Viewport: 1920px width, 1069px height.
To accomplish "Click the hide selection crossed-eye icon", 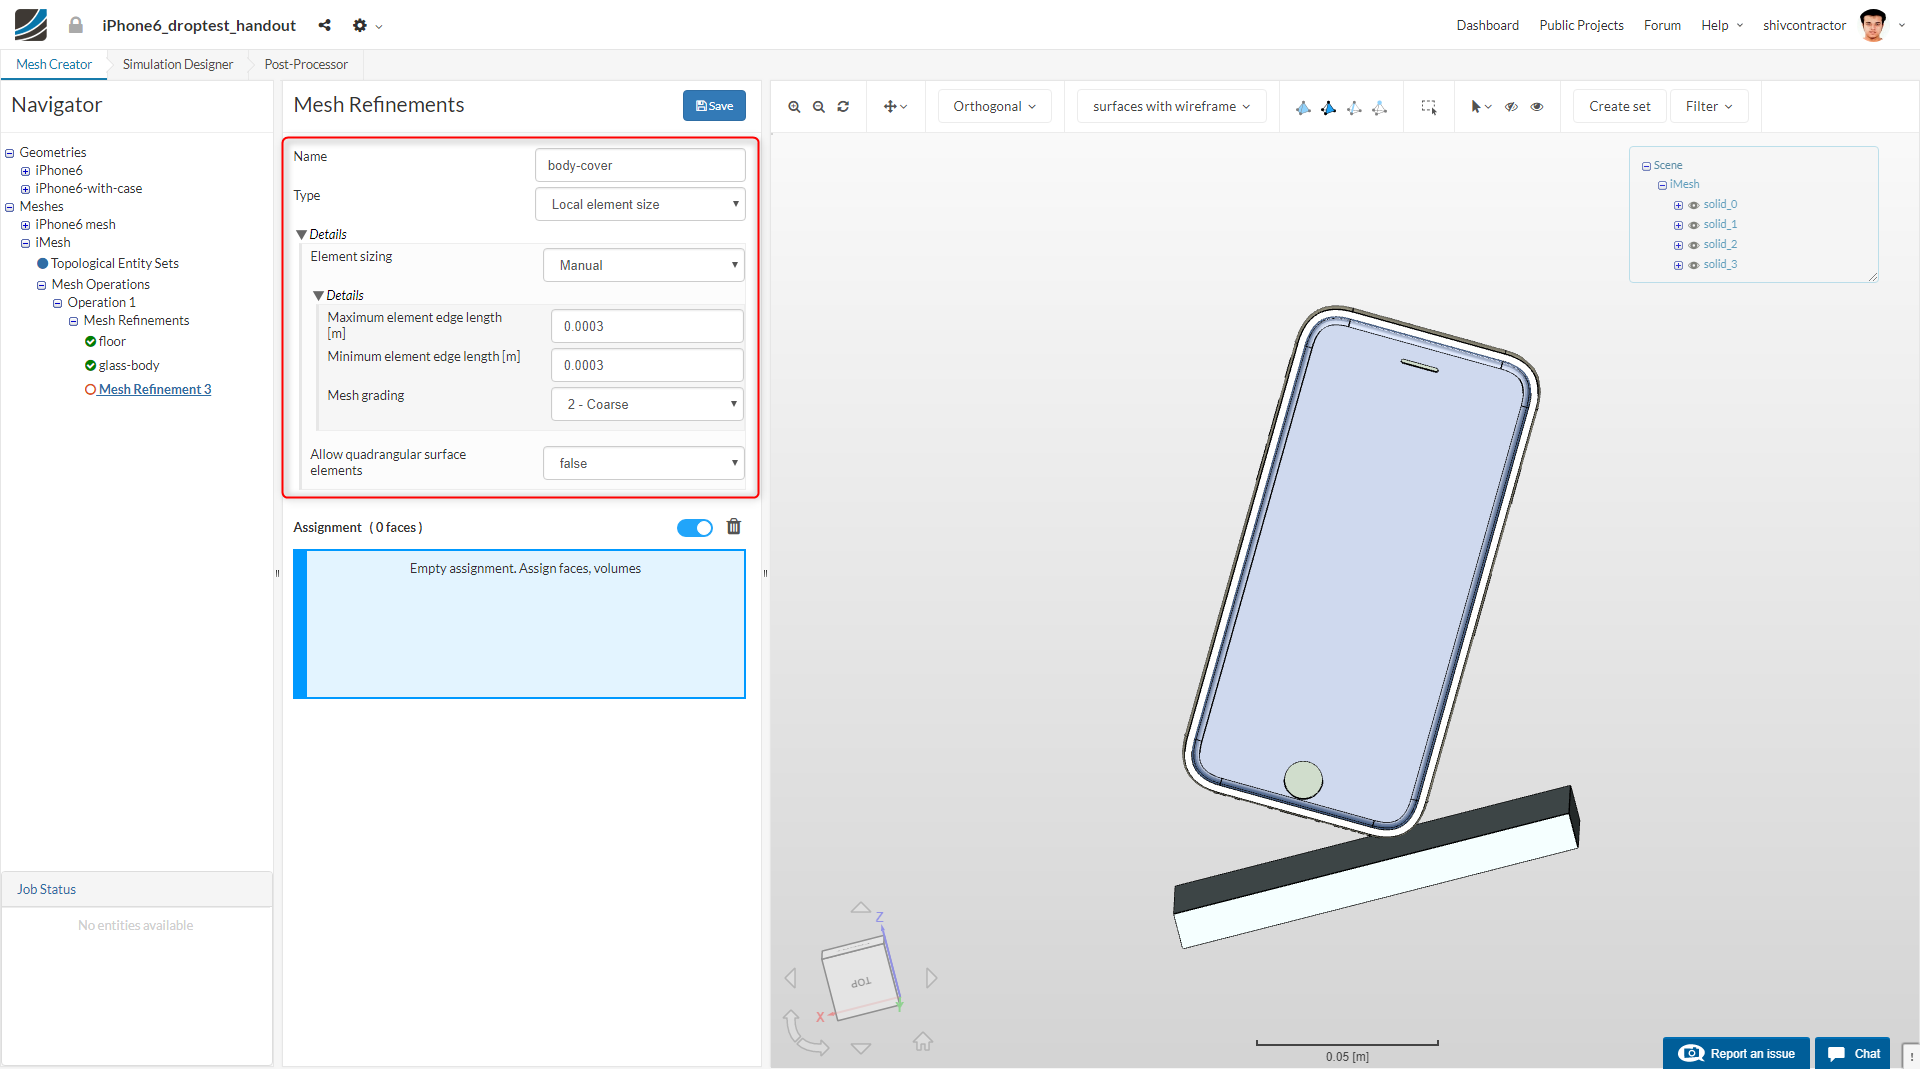I will coord(1512,107).
